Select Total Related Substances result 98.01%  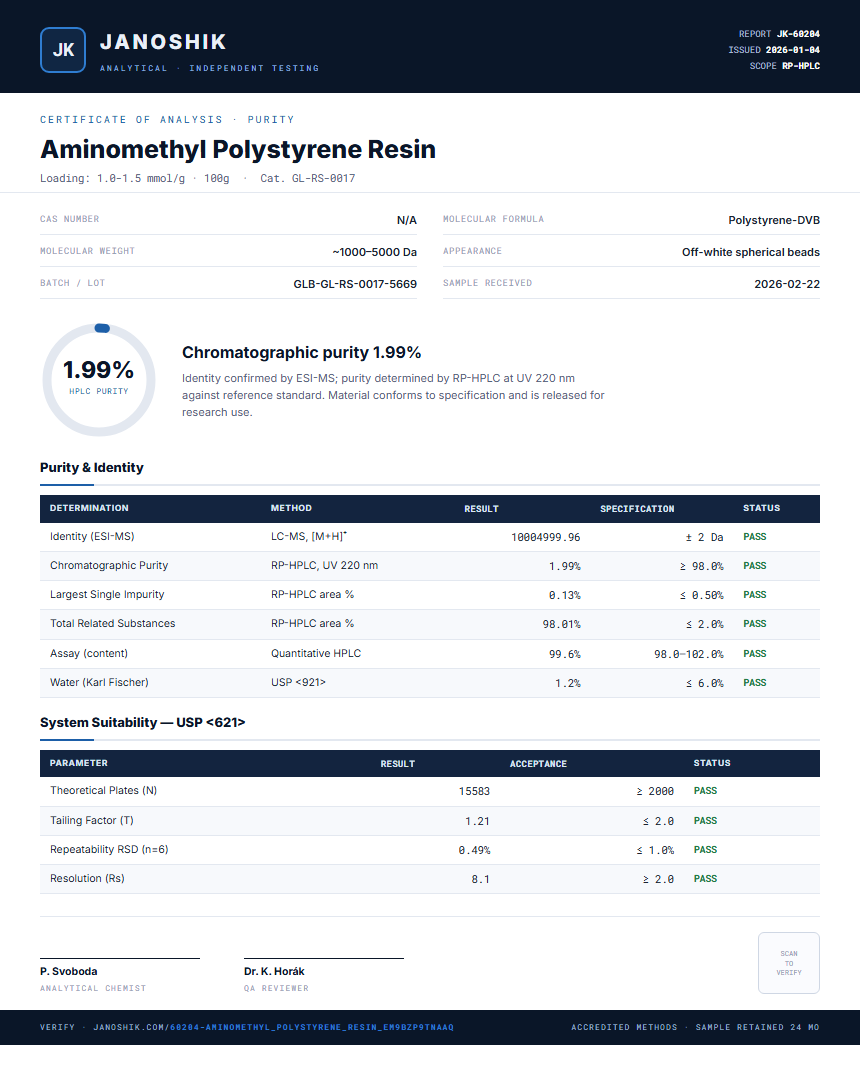561,624
